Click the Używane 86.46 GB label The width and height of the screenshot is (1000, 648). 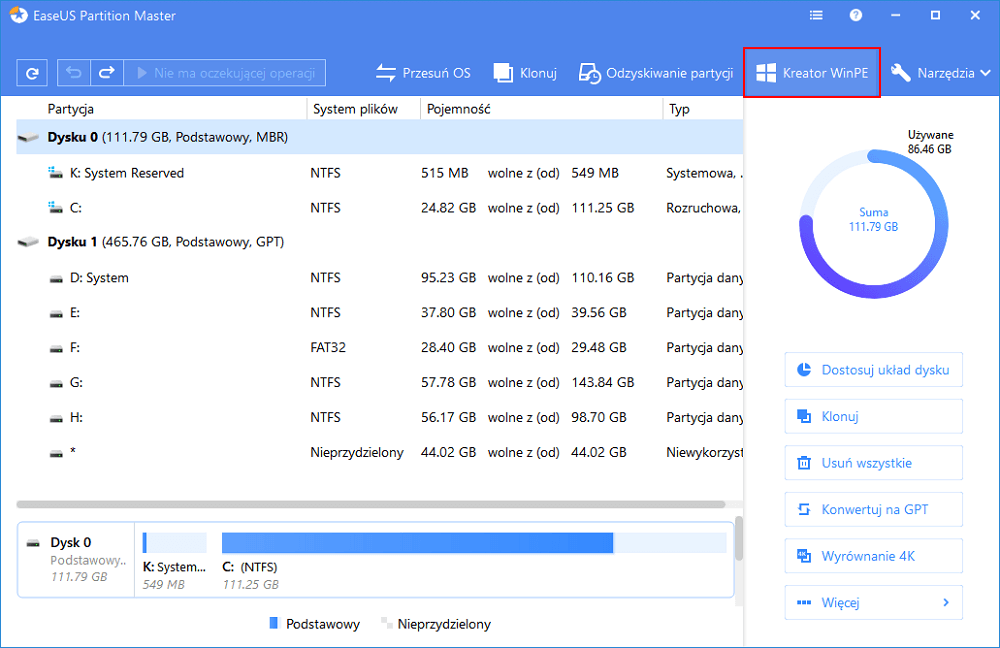point(930,142)
